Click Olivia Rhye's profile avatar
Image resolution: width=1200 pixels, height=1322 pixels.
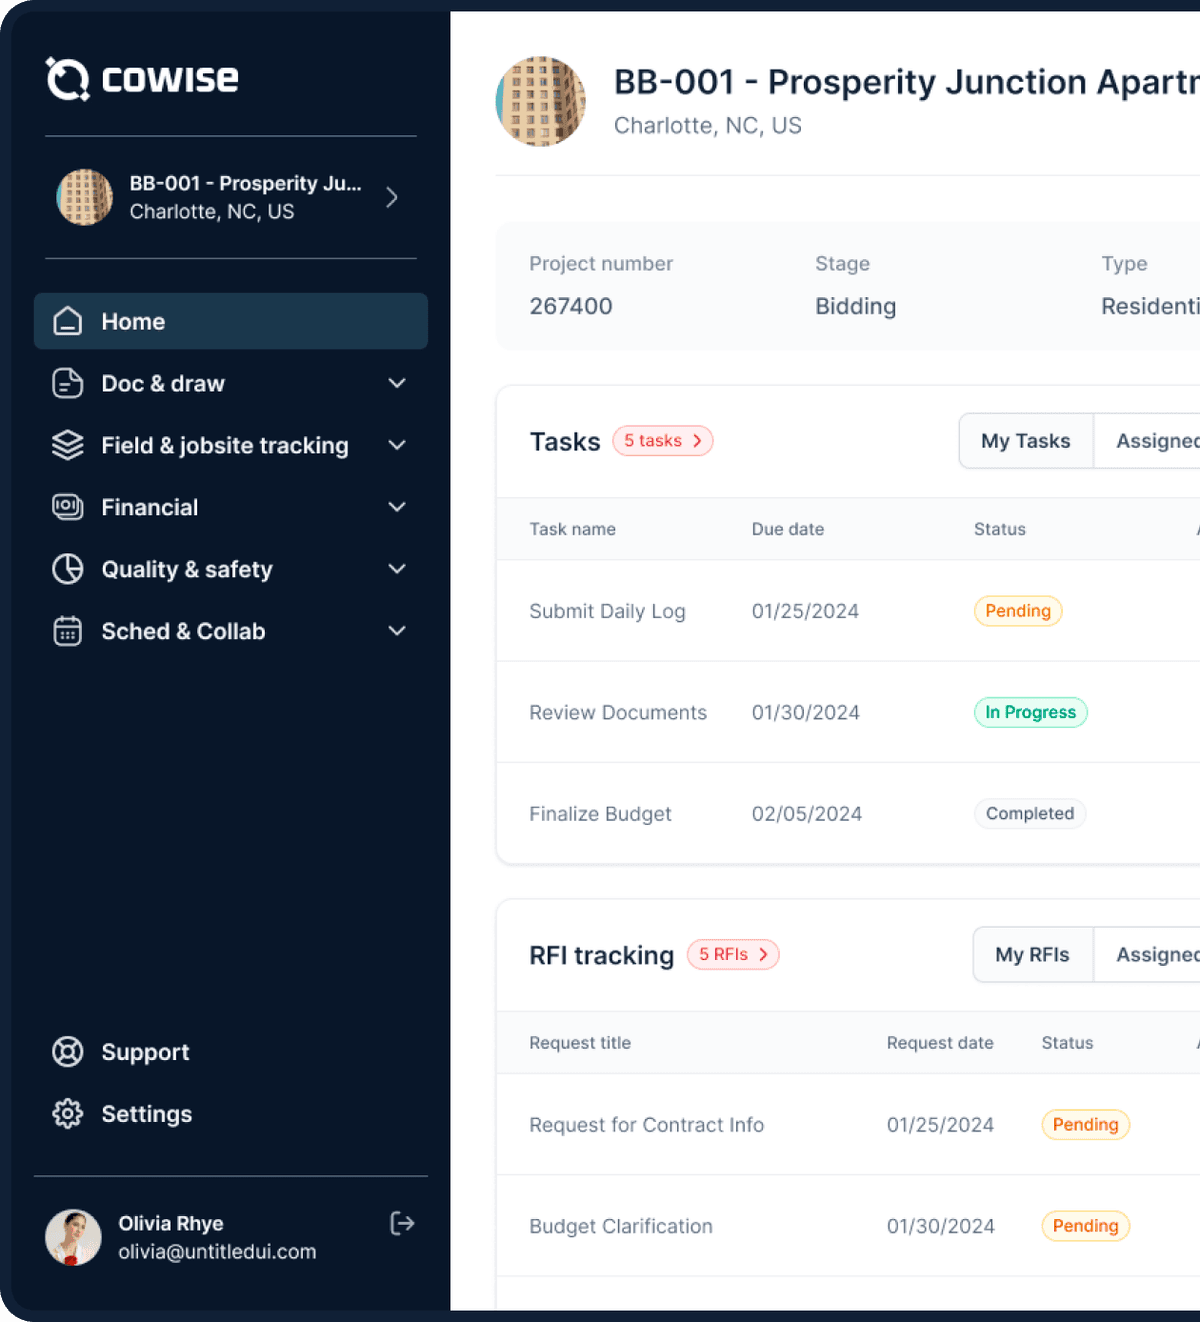[73, 1237]
